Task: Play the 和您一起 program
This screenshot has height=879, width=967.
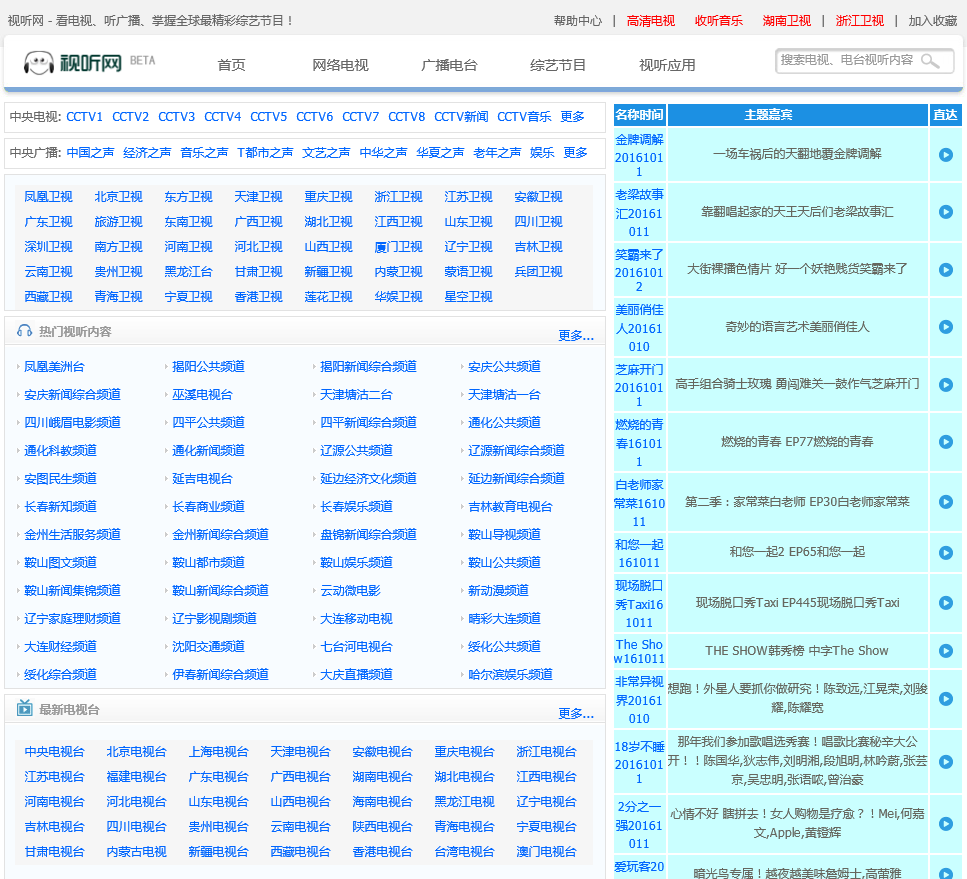Action: tap(945, 553)
